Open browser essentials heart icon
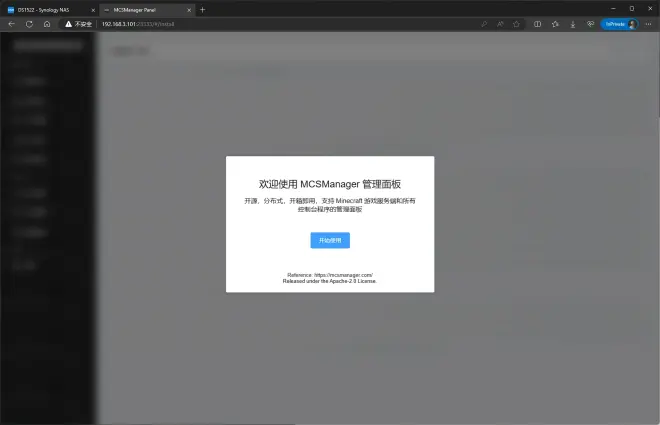This screenshot has width=660, height=425. [591, 24]
